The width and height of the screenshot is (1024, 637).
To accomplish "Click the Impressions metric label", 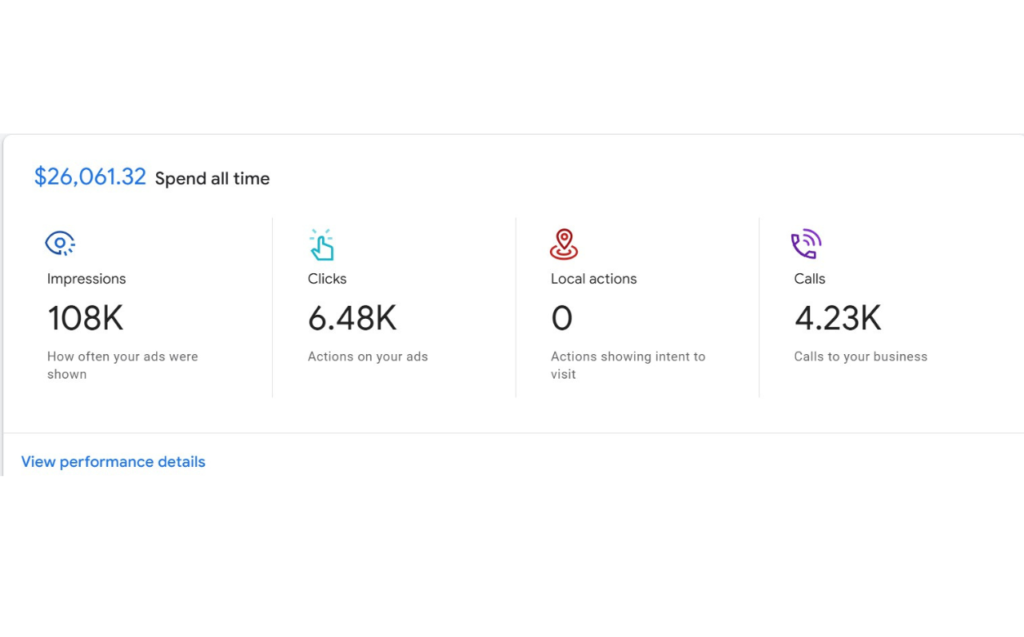I will 87,279.
